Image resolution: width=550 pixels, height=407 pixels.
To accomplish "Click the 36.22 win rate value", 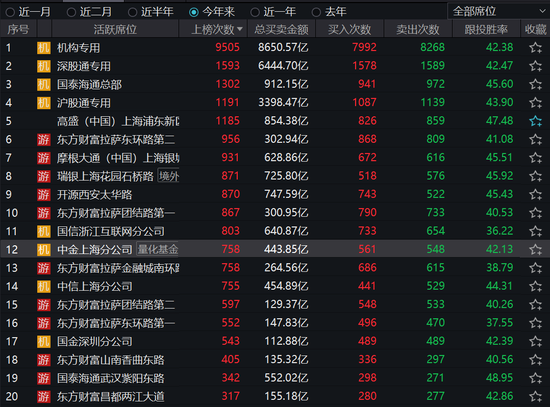I will click(499, 231).
